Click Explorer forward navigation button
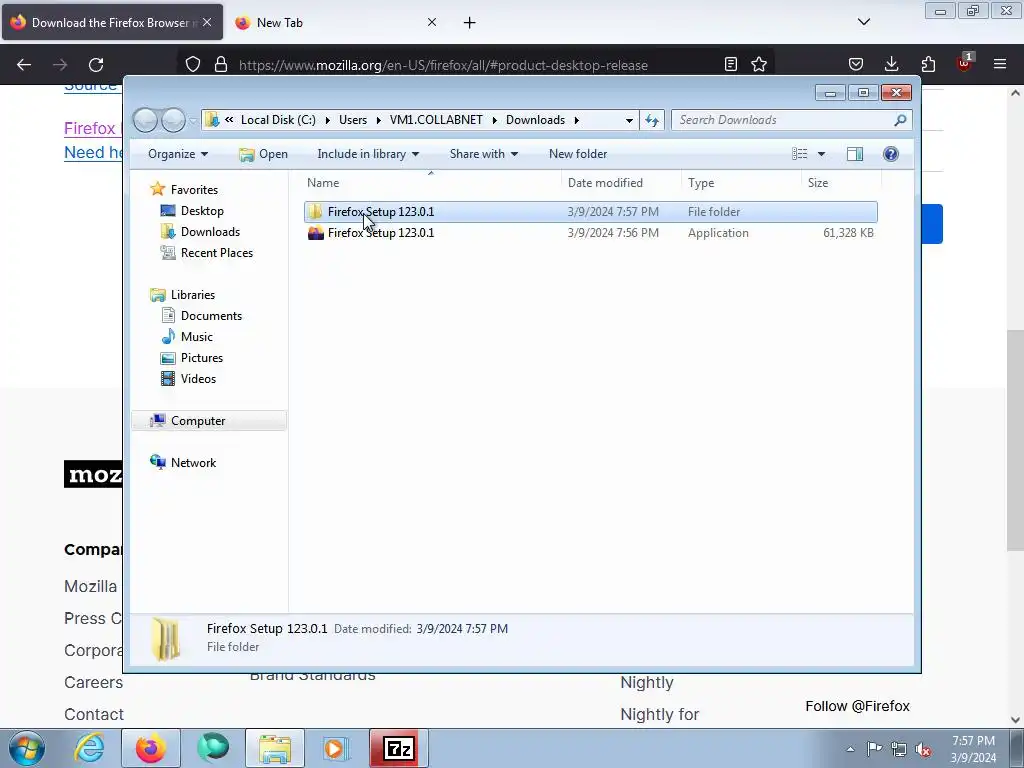 click(173, 120)
